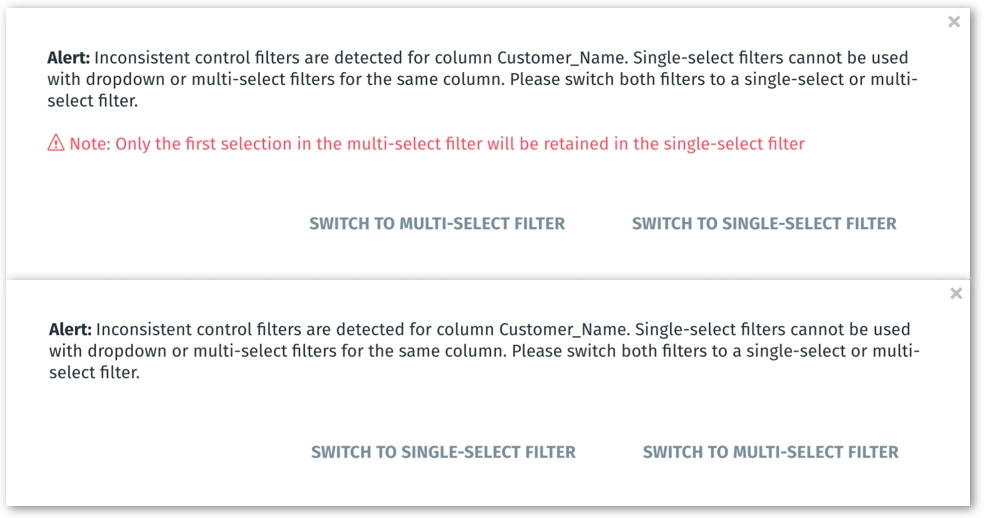The image size is (984, 518).
Task: Click Customer_Name in the first alert message
Action: tap(562, 58)
